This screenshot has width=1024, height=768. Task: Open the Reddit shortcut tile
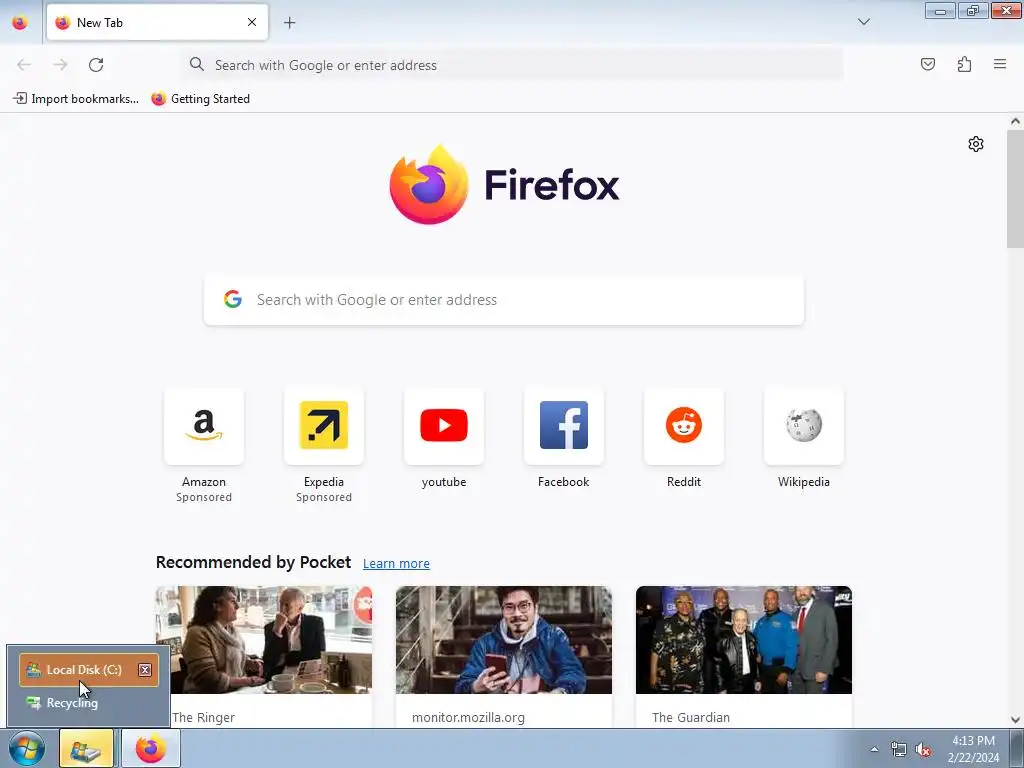684,426
